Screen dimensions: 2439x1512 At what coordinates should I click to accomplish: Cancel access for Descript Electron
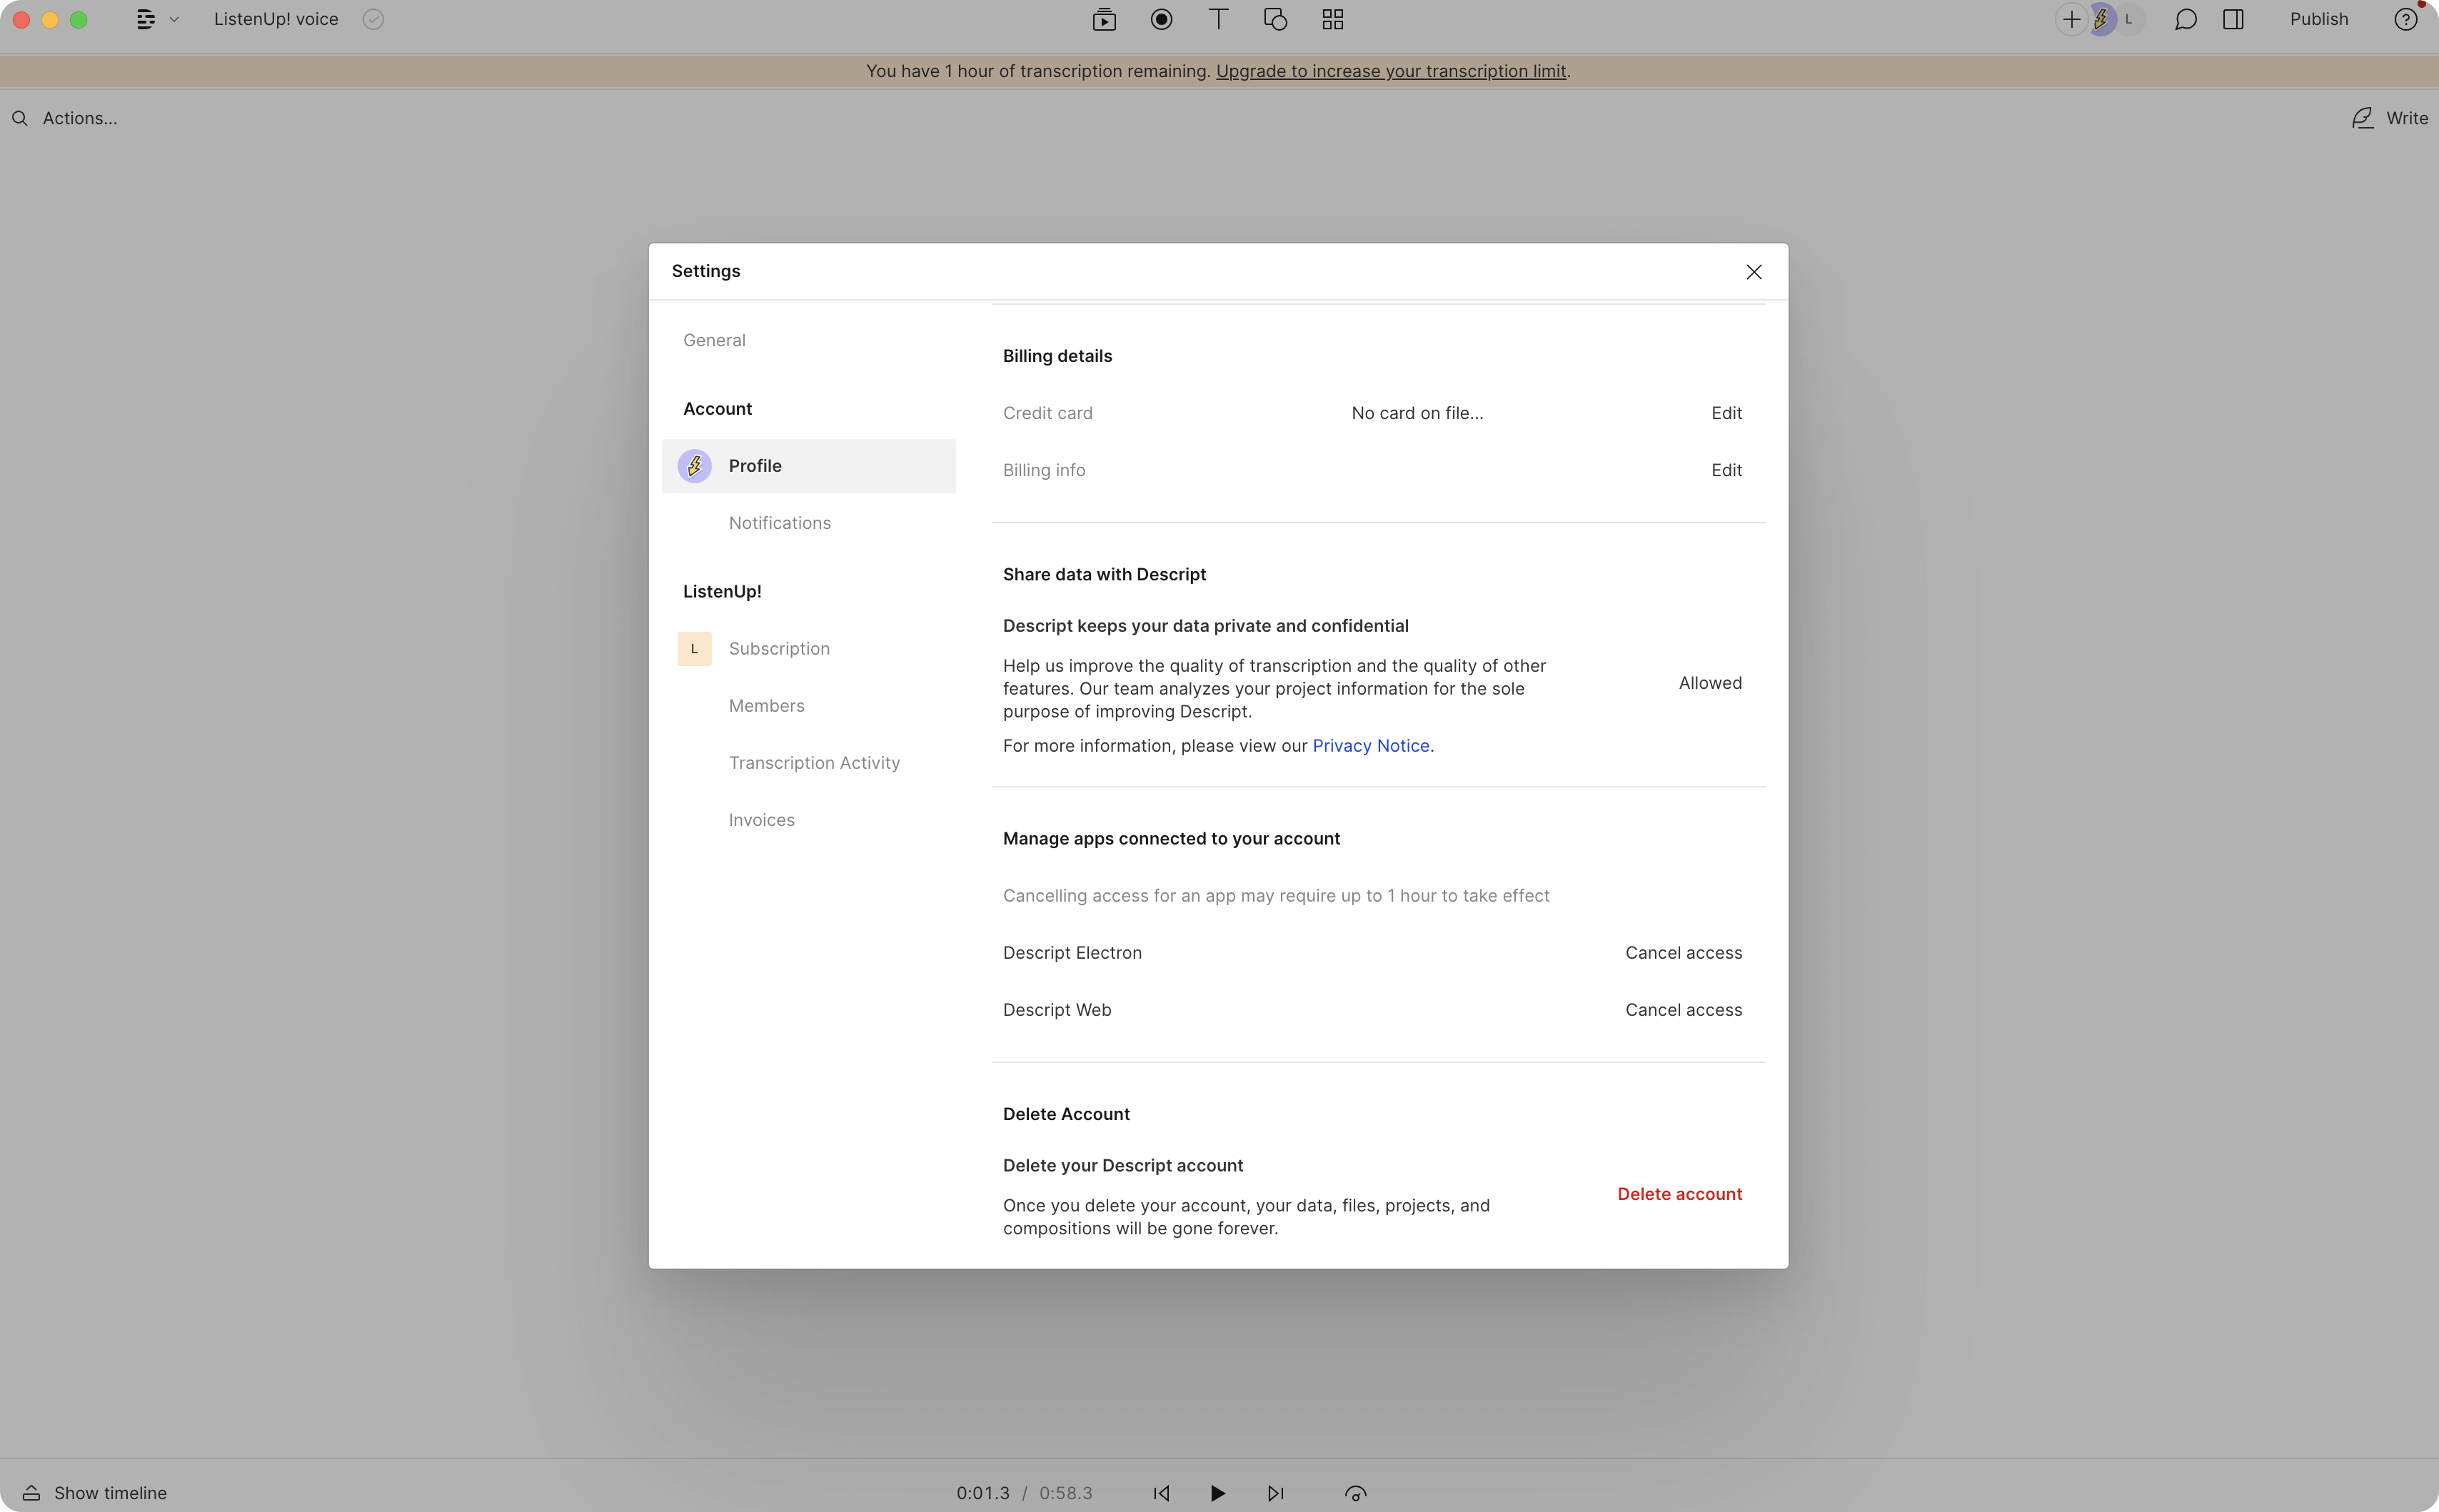click(1683, 953)
